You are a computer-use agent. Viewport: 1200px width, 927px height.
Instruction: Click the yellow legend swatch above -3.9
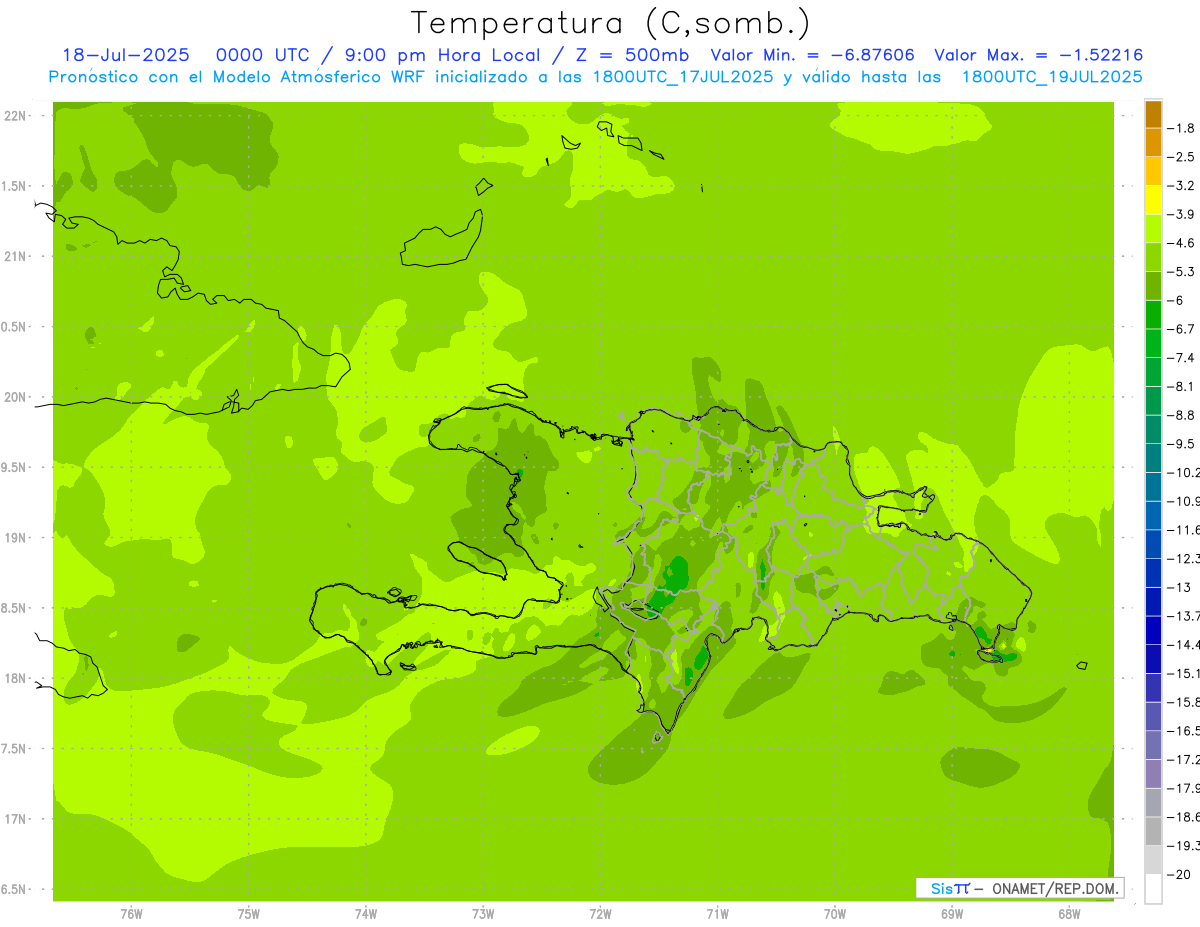[1153, 200]
